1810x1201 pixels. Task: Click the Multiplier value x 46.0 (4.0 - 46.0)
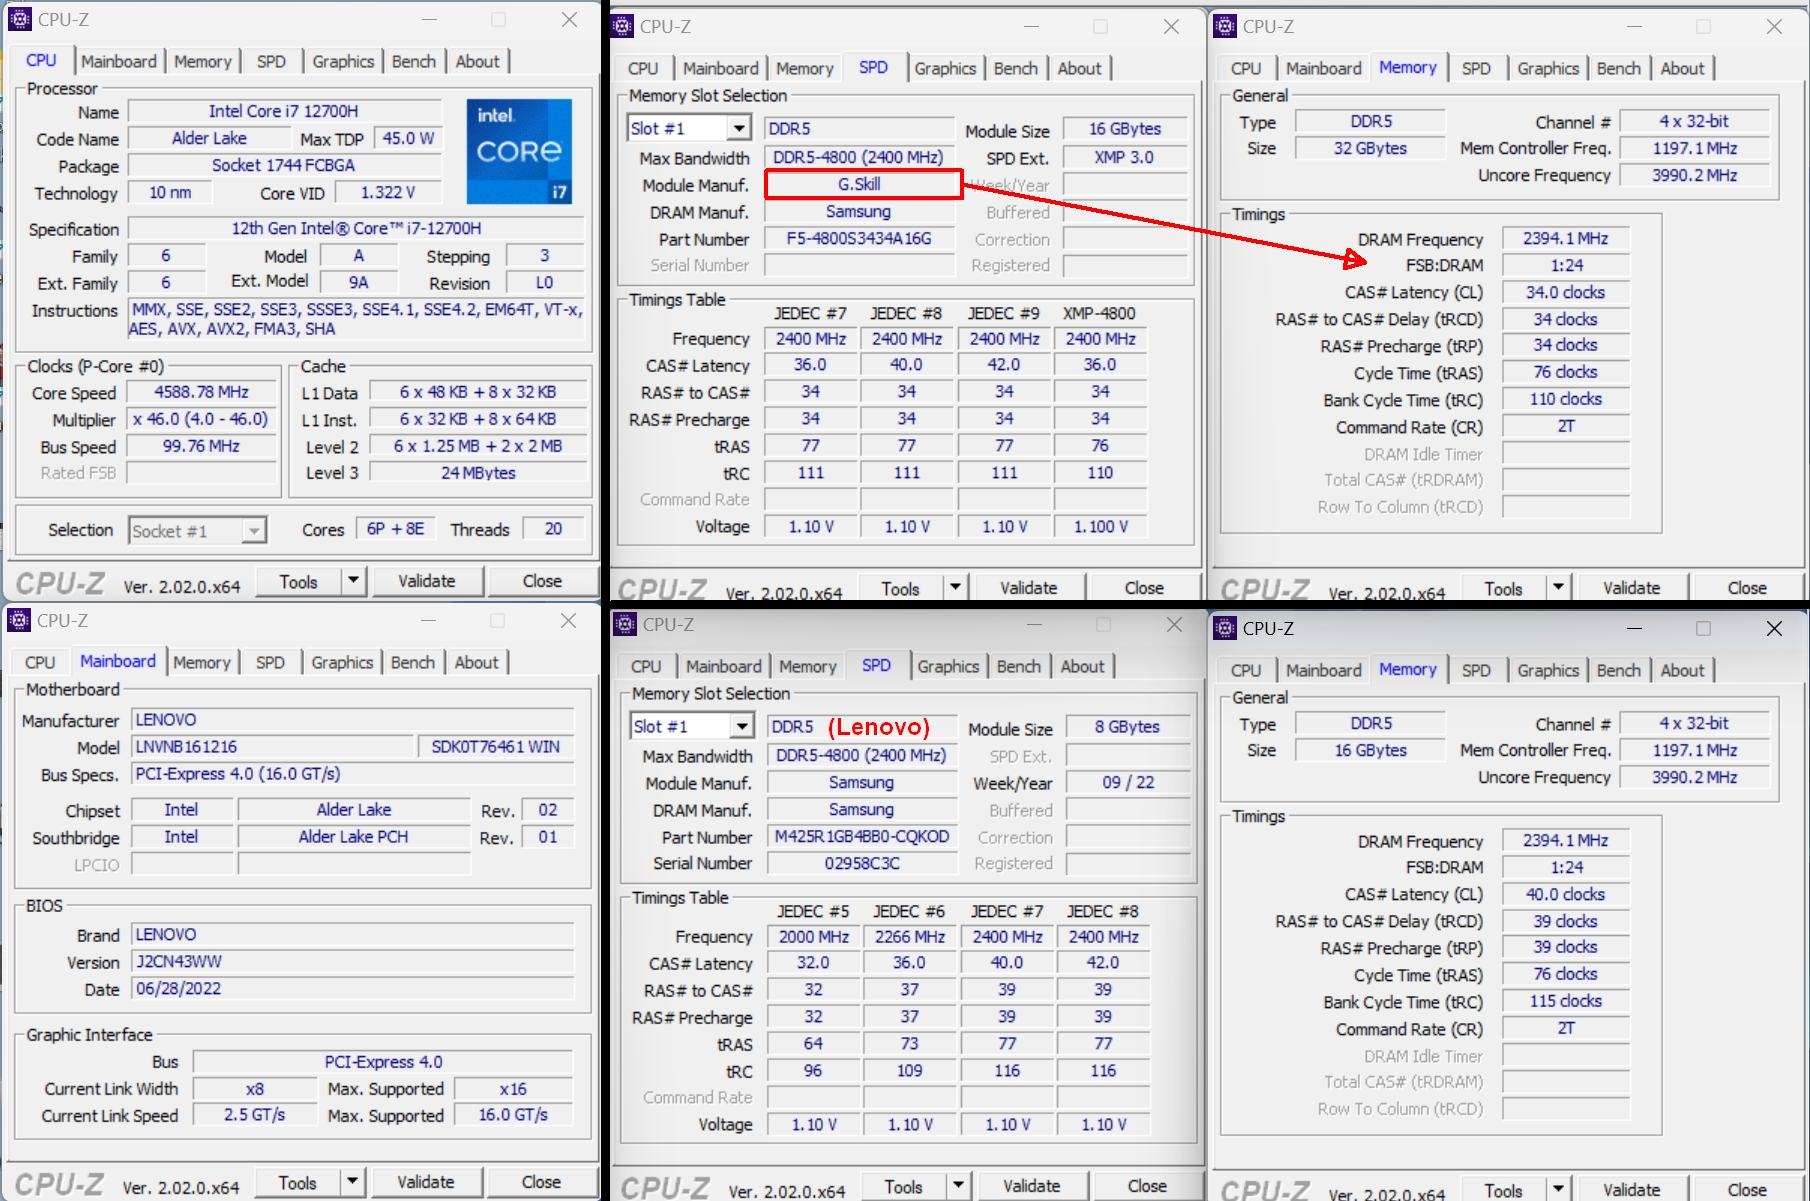coord(201,419)
